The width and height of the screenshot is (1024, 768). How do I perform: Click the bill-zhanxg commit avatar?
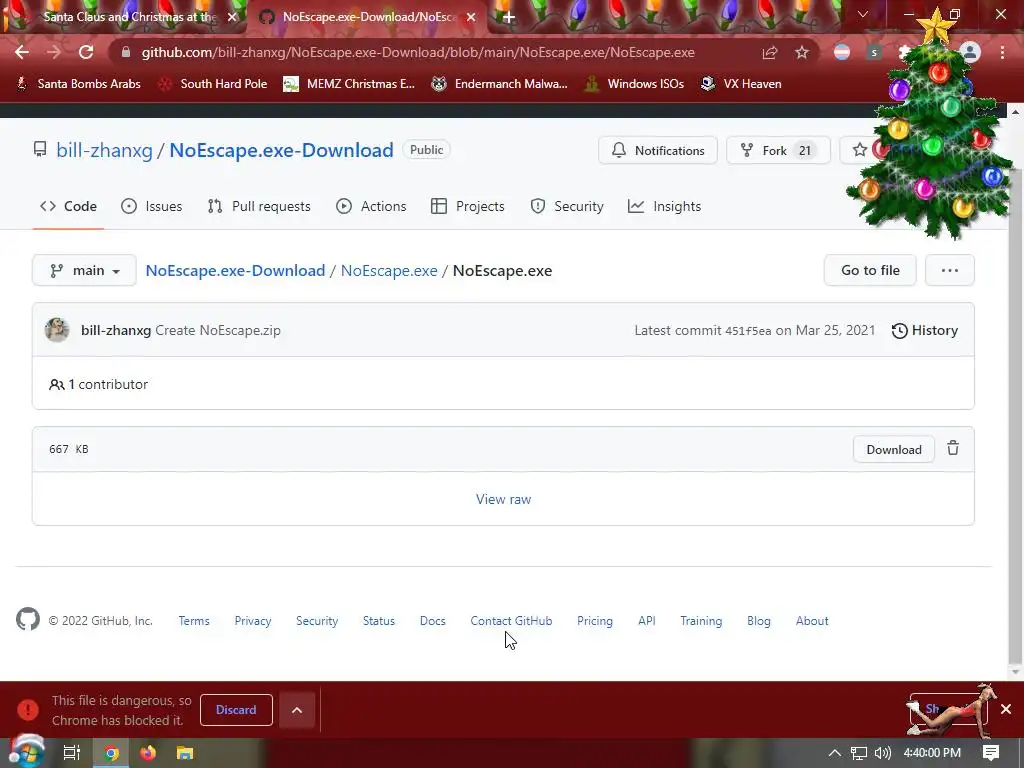click(57, 330)
